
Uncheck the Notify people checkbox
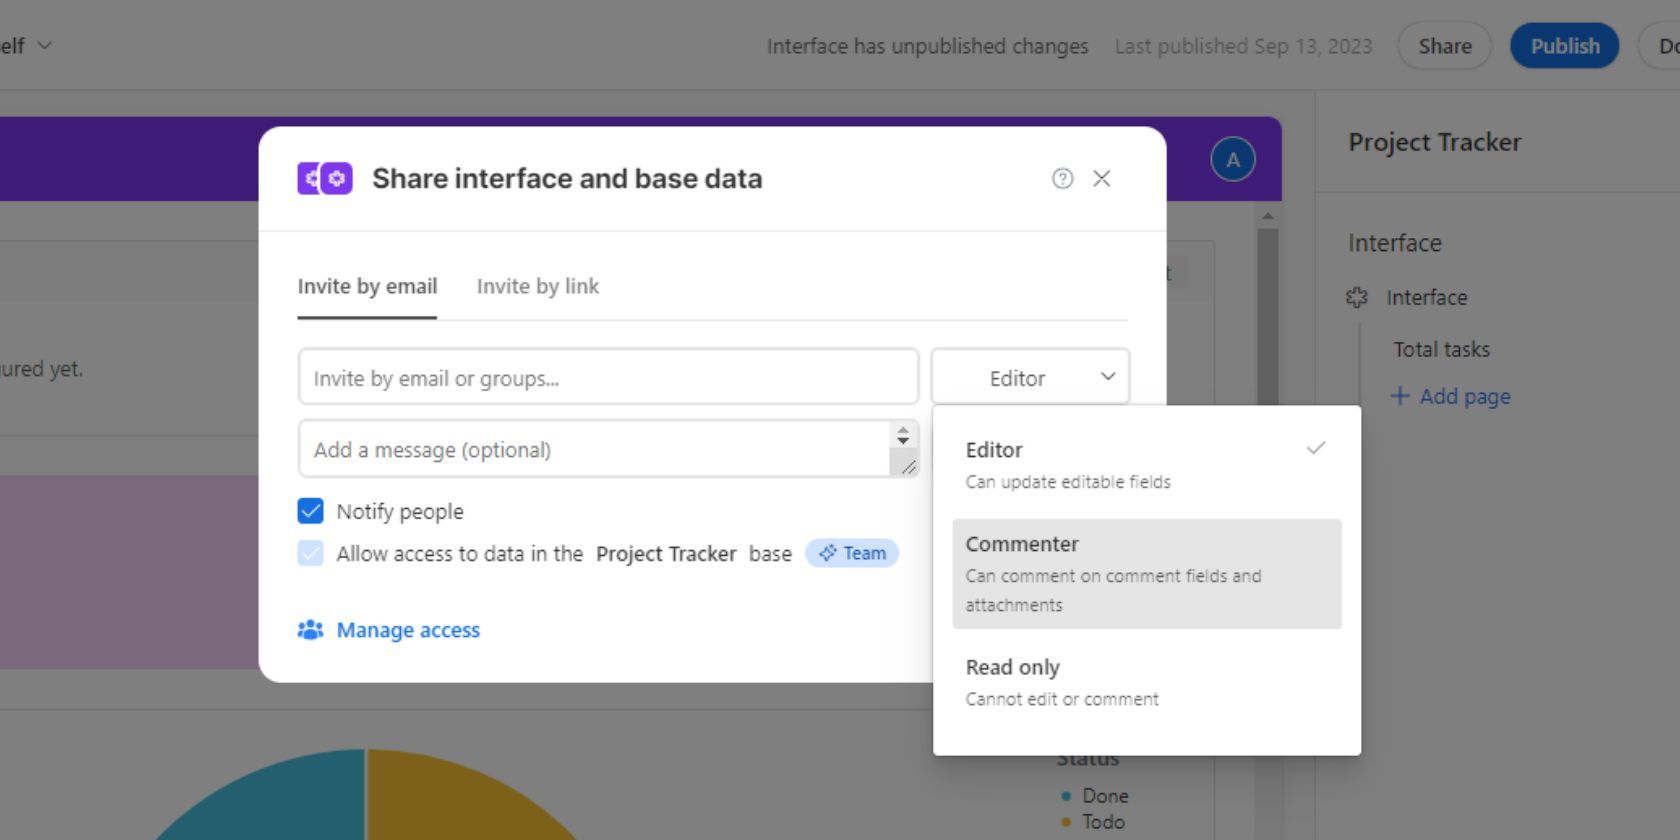[x=311, y=511]
